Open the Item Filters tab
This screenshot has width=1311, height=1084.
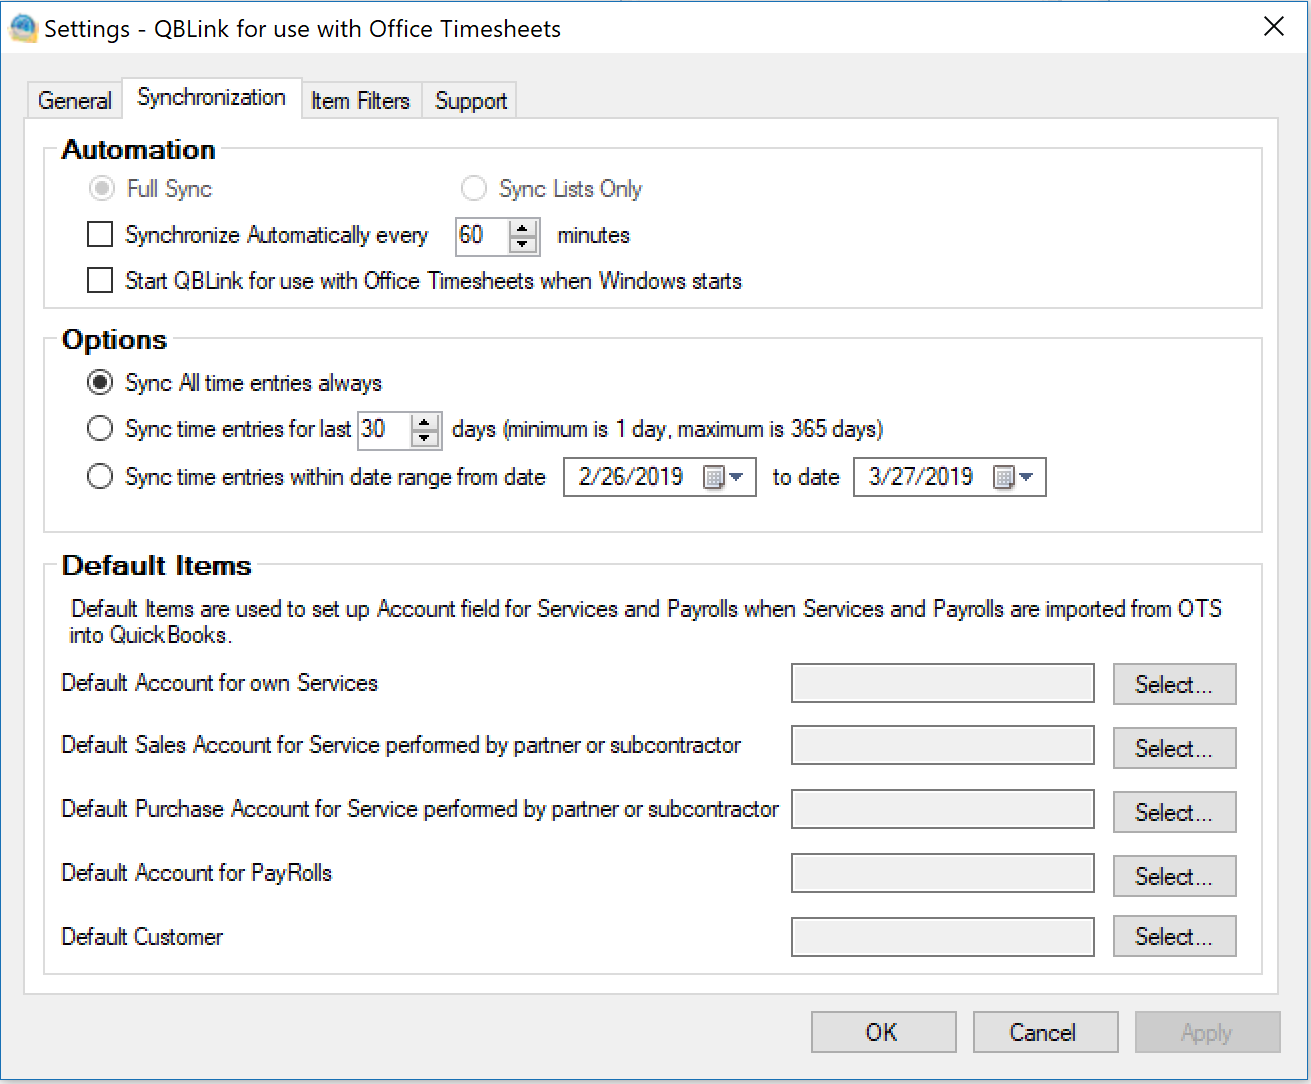[x=360, y=101]
